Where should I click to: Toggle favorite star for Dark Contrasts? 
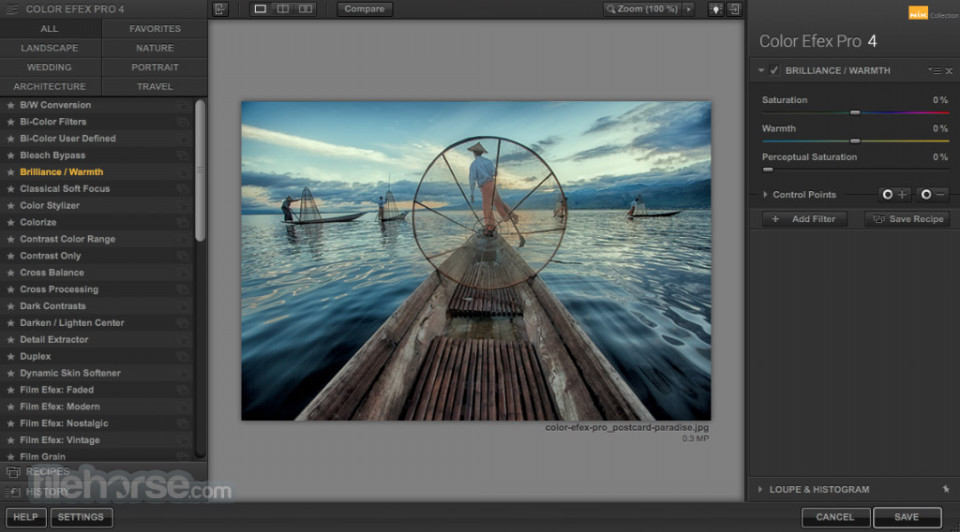coord(10,306)
